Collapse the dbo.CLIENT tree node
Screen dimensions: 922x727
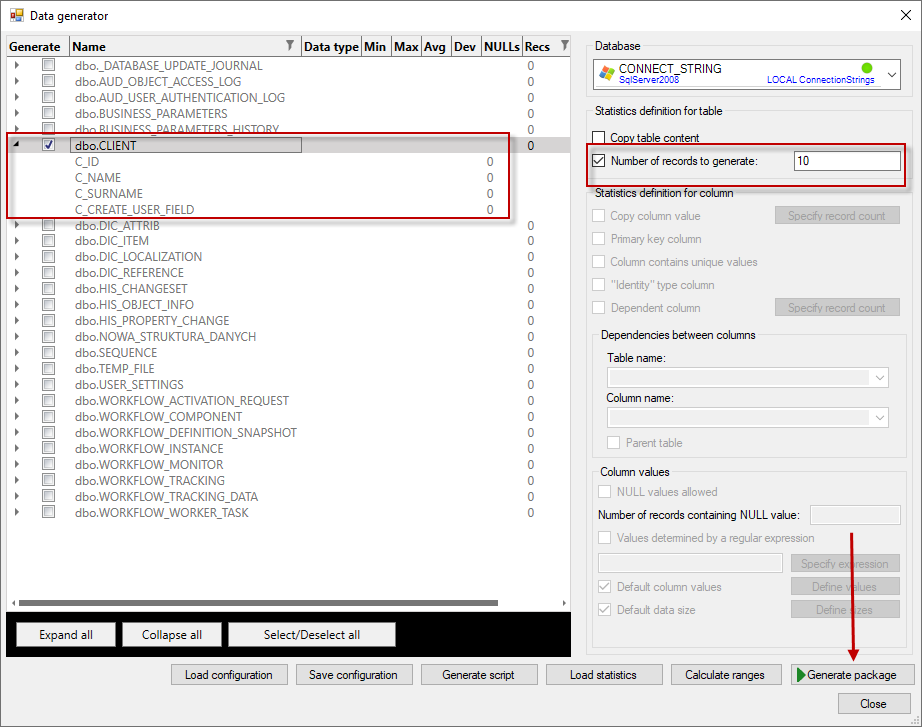point(16,144)
